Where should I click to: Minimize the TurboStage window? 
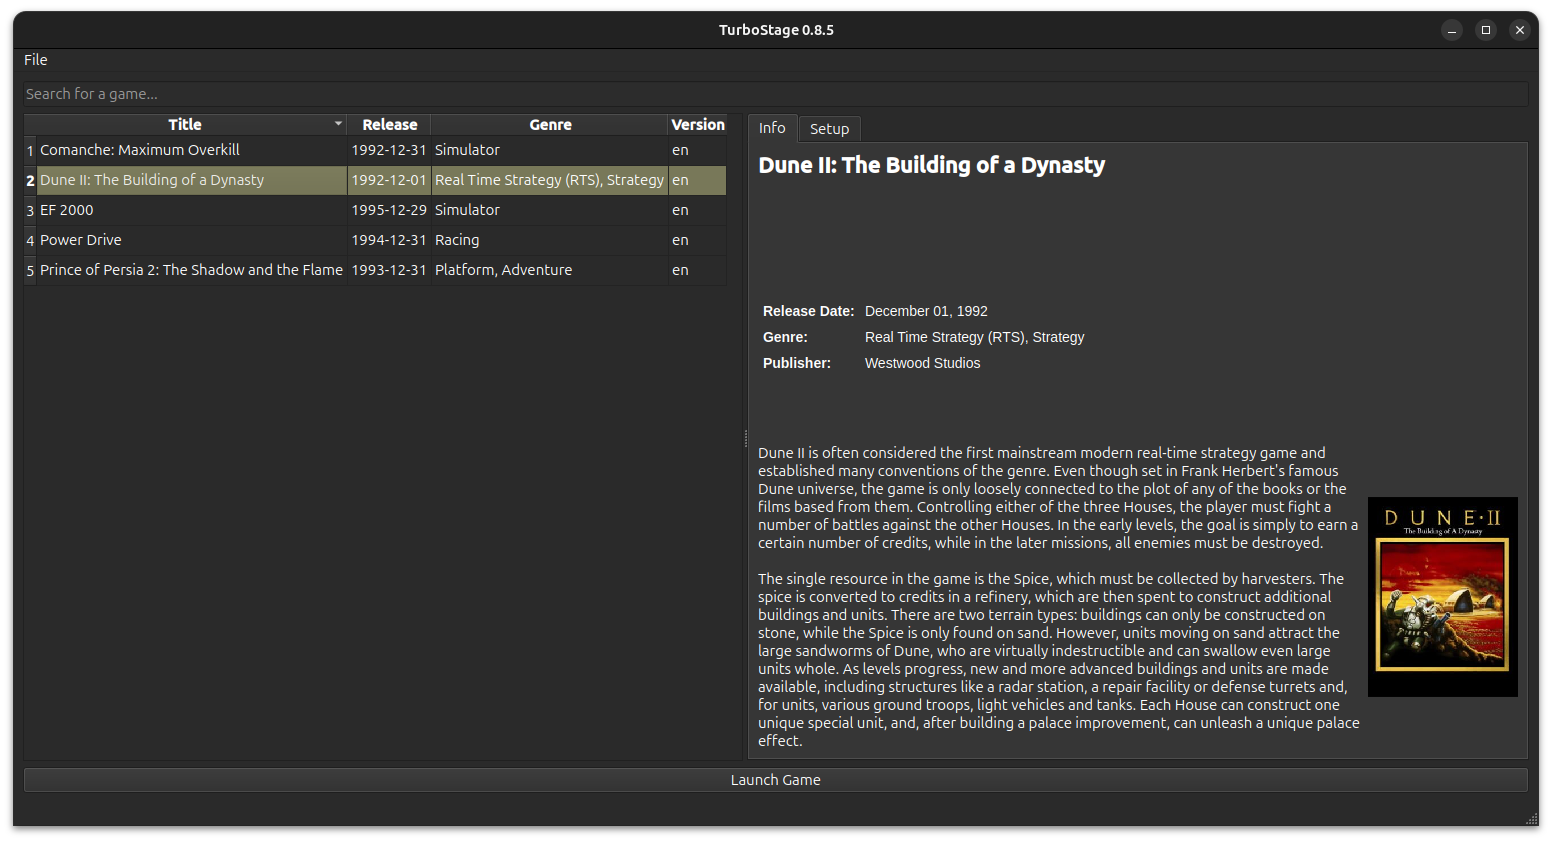point(1452,30)
